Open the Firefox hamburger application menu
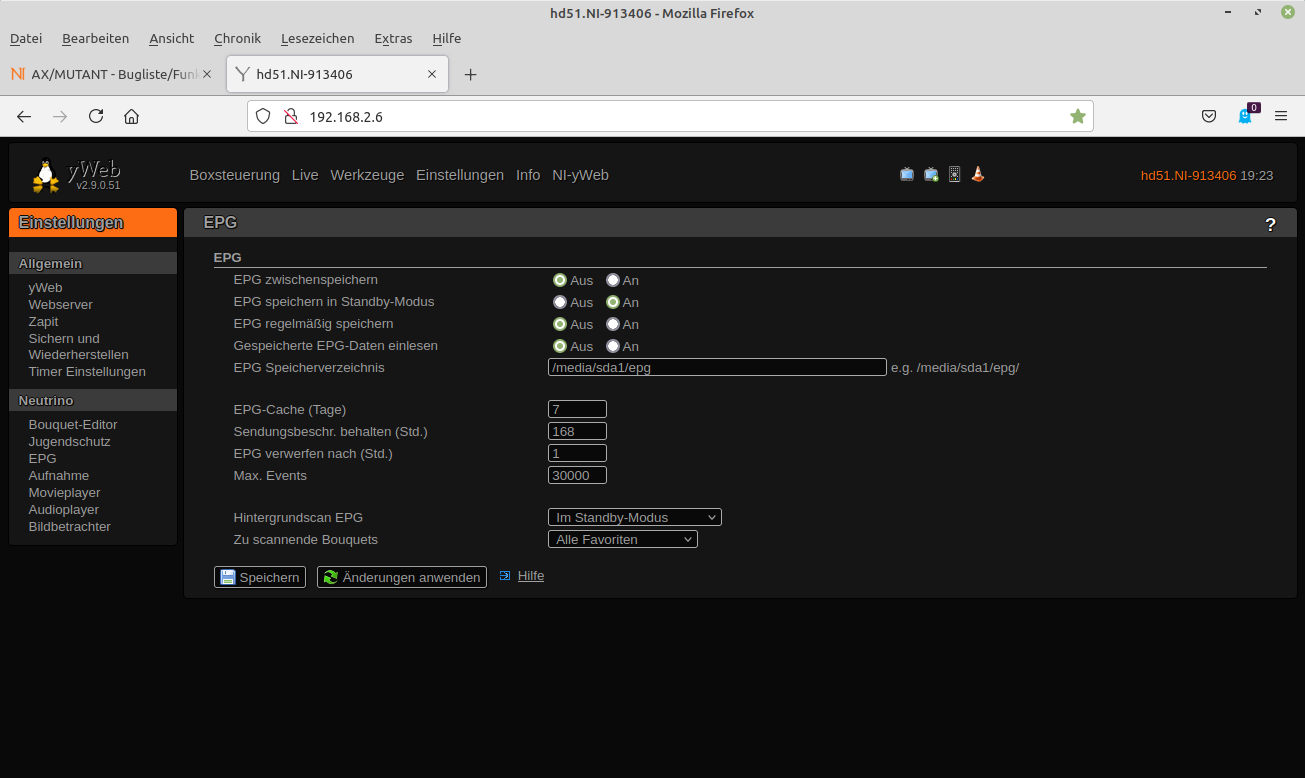Viewport: 1305px width, 778px height. coord(1281,116)
